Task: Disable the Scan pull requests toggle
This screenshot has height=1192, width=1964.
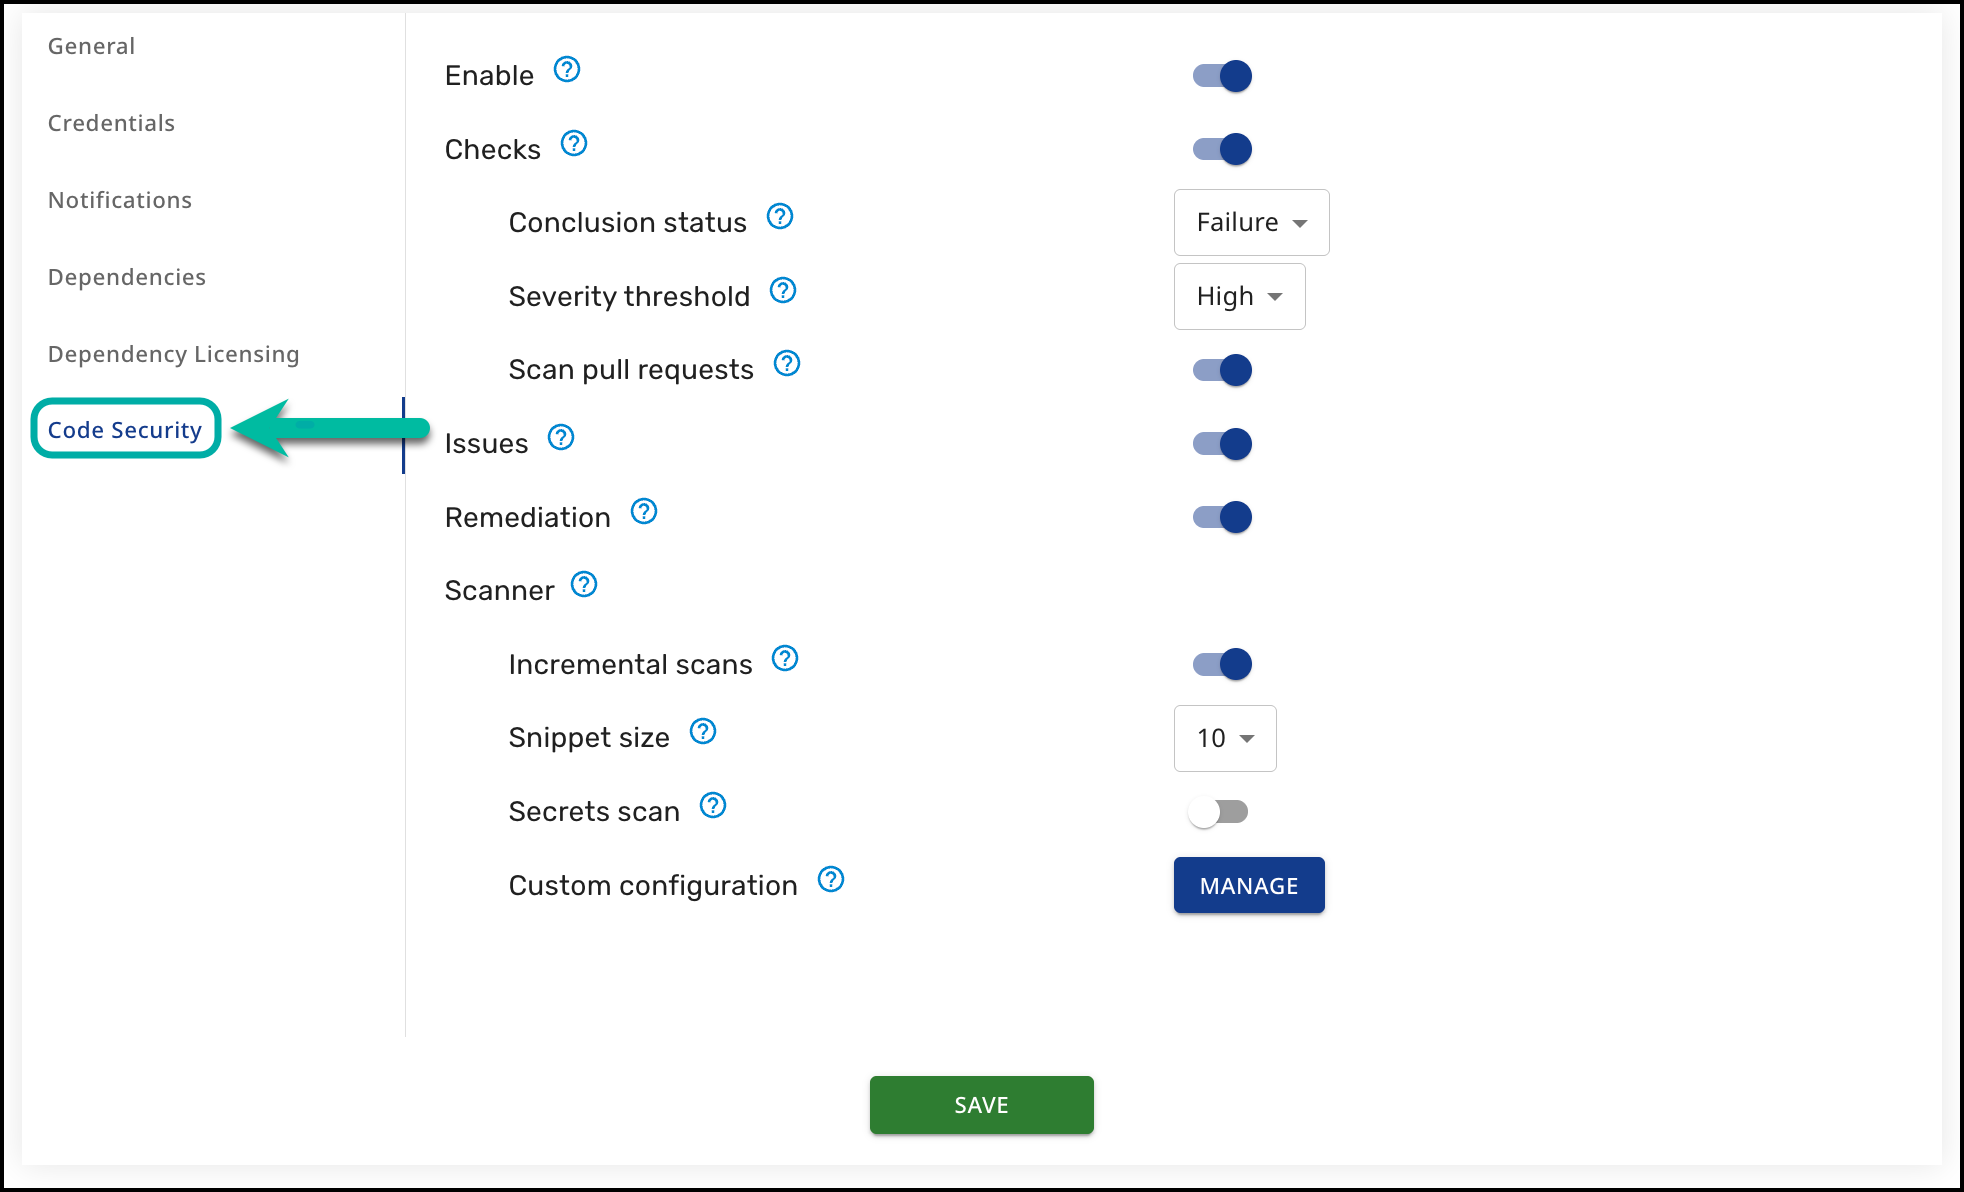Action: click(1223, 370)
